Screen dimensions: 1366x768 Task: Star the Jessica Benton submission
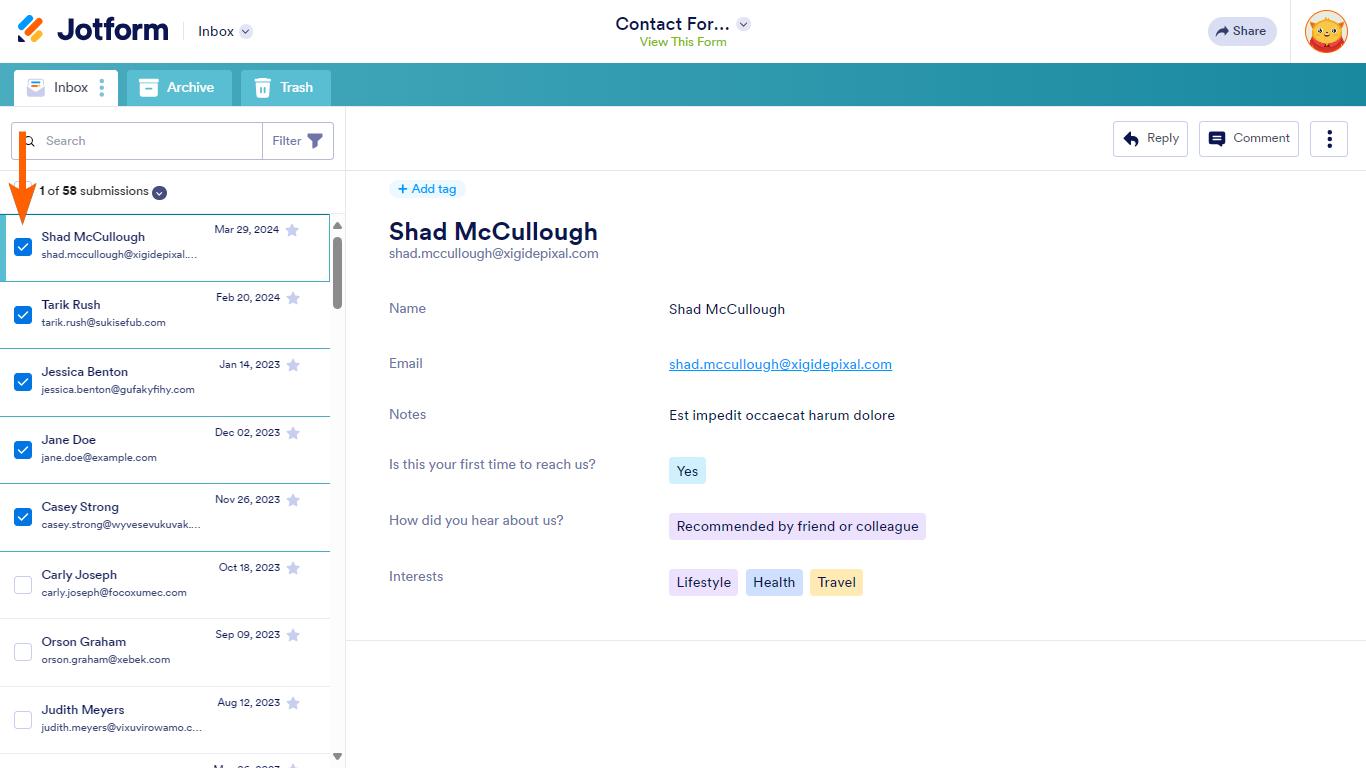293,365
